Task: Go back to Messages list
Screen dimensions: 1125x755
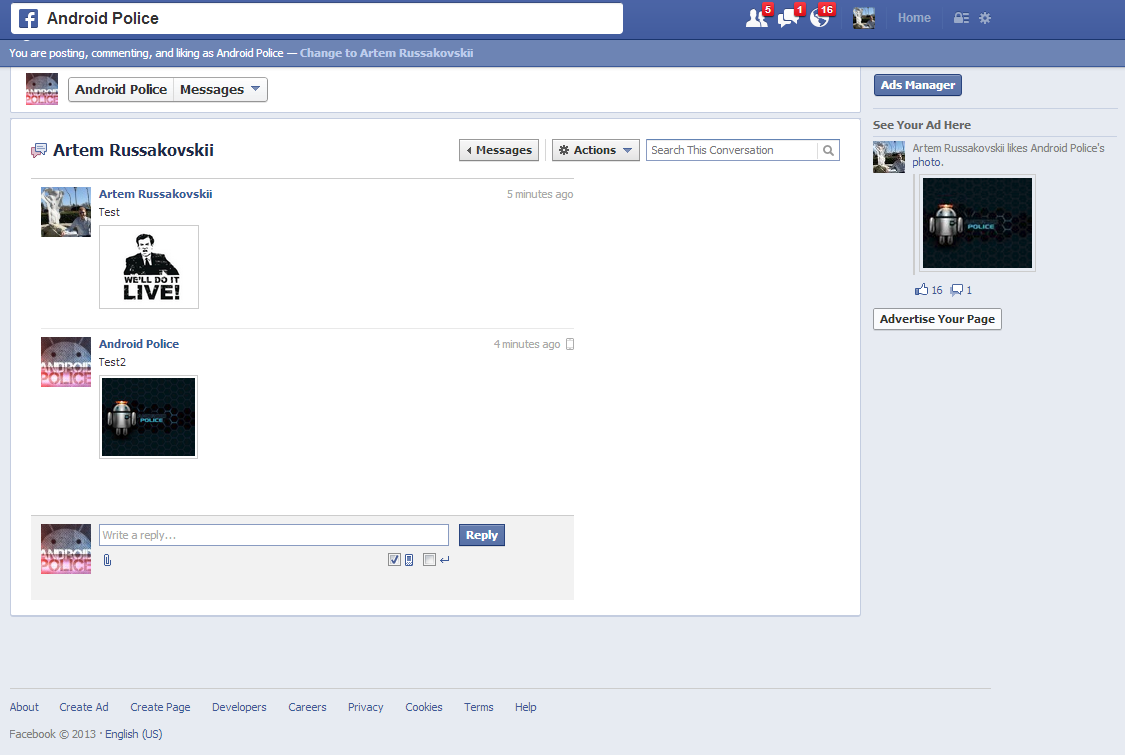Action: (x=499, y=150)
